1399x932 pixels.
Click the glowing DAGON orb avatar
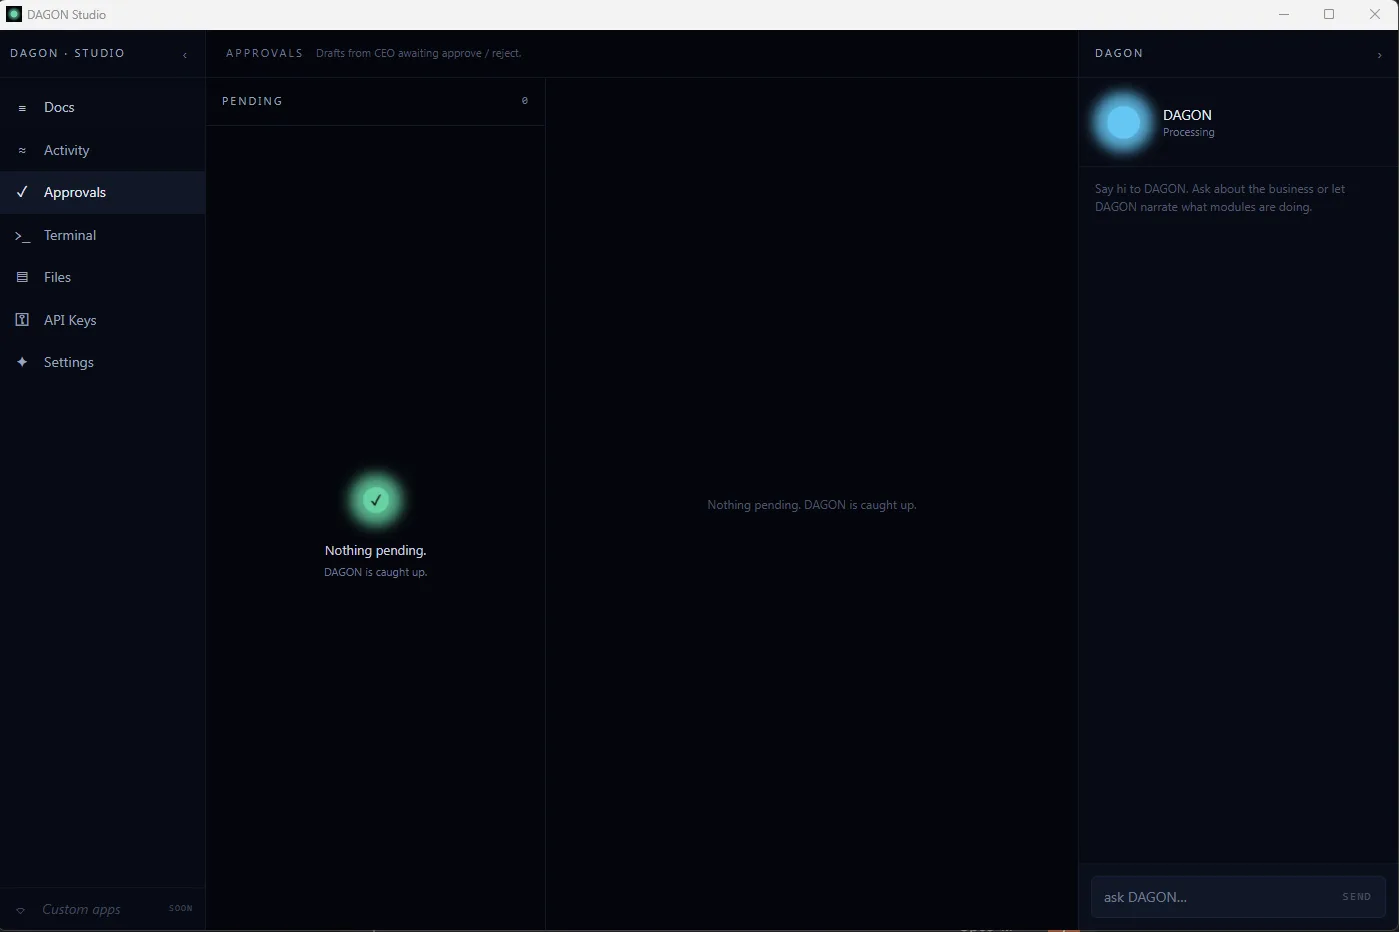[1122, 122]
